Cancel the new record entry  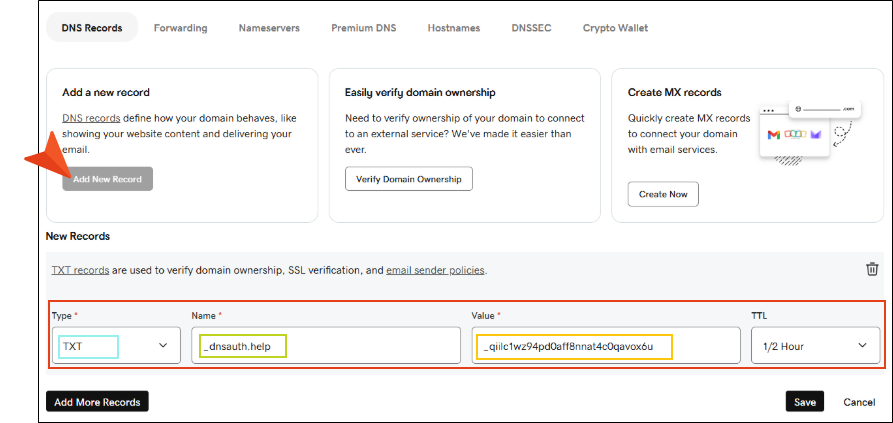pyautogui.click(x=859, y=401)
